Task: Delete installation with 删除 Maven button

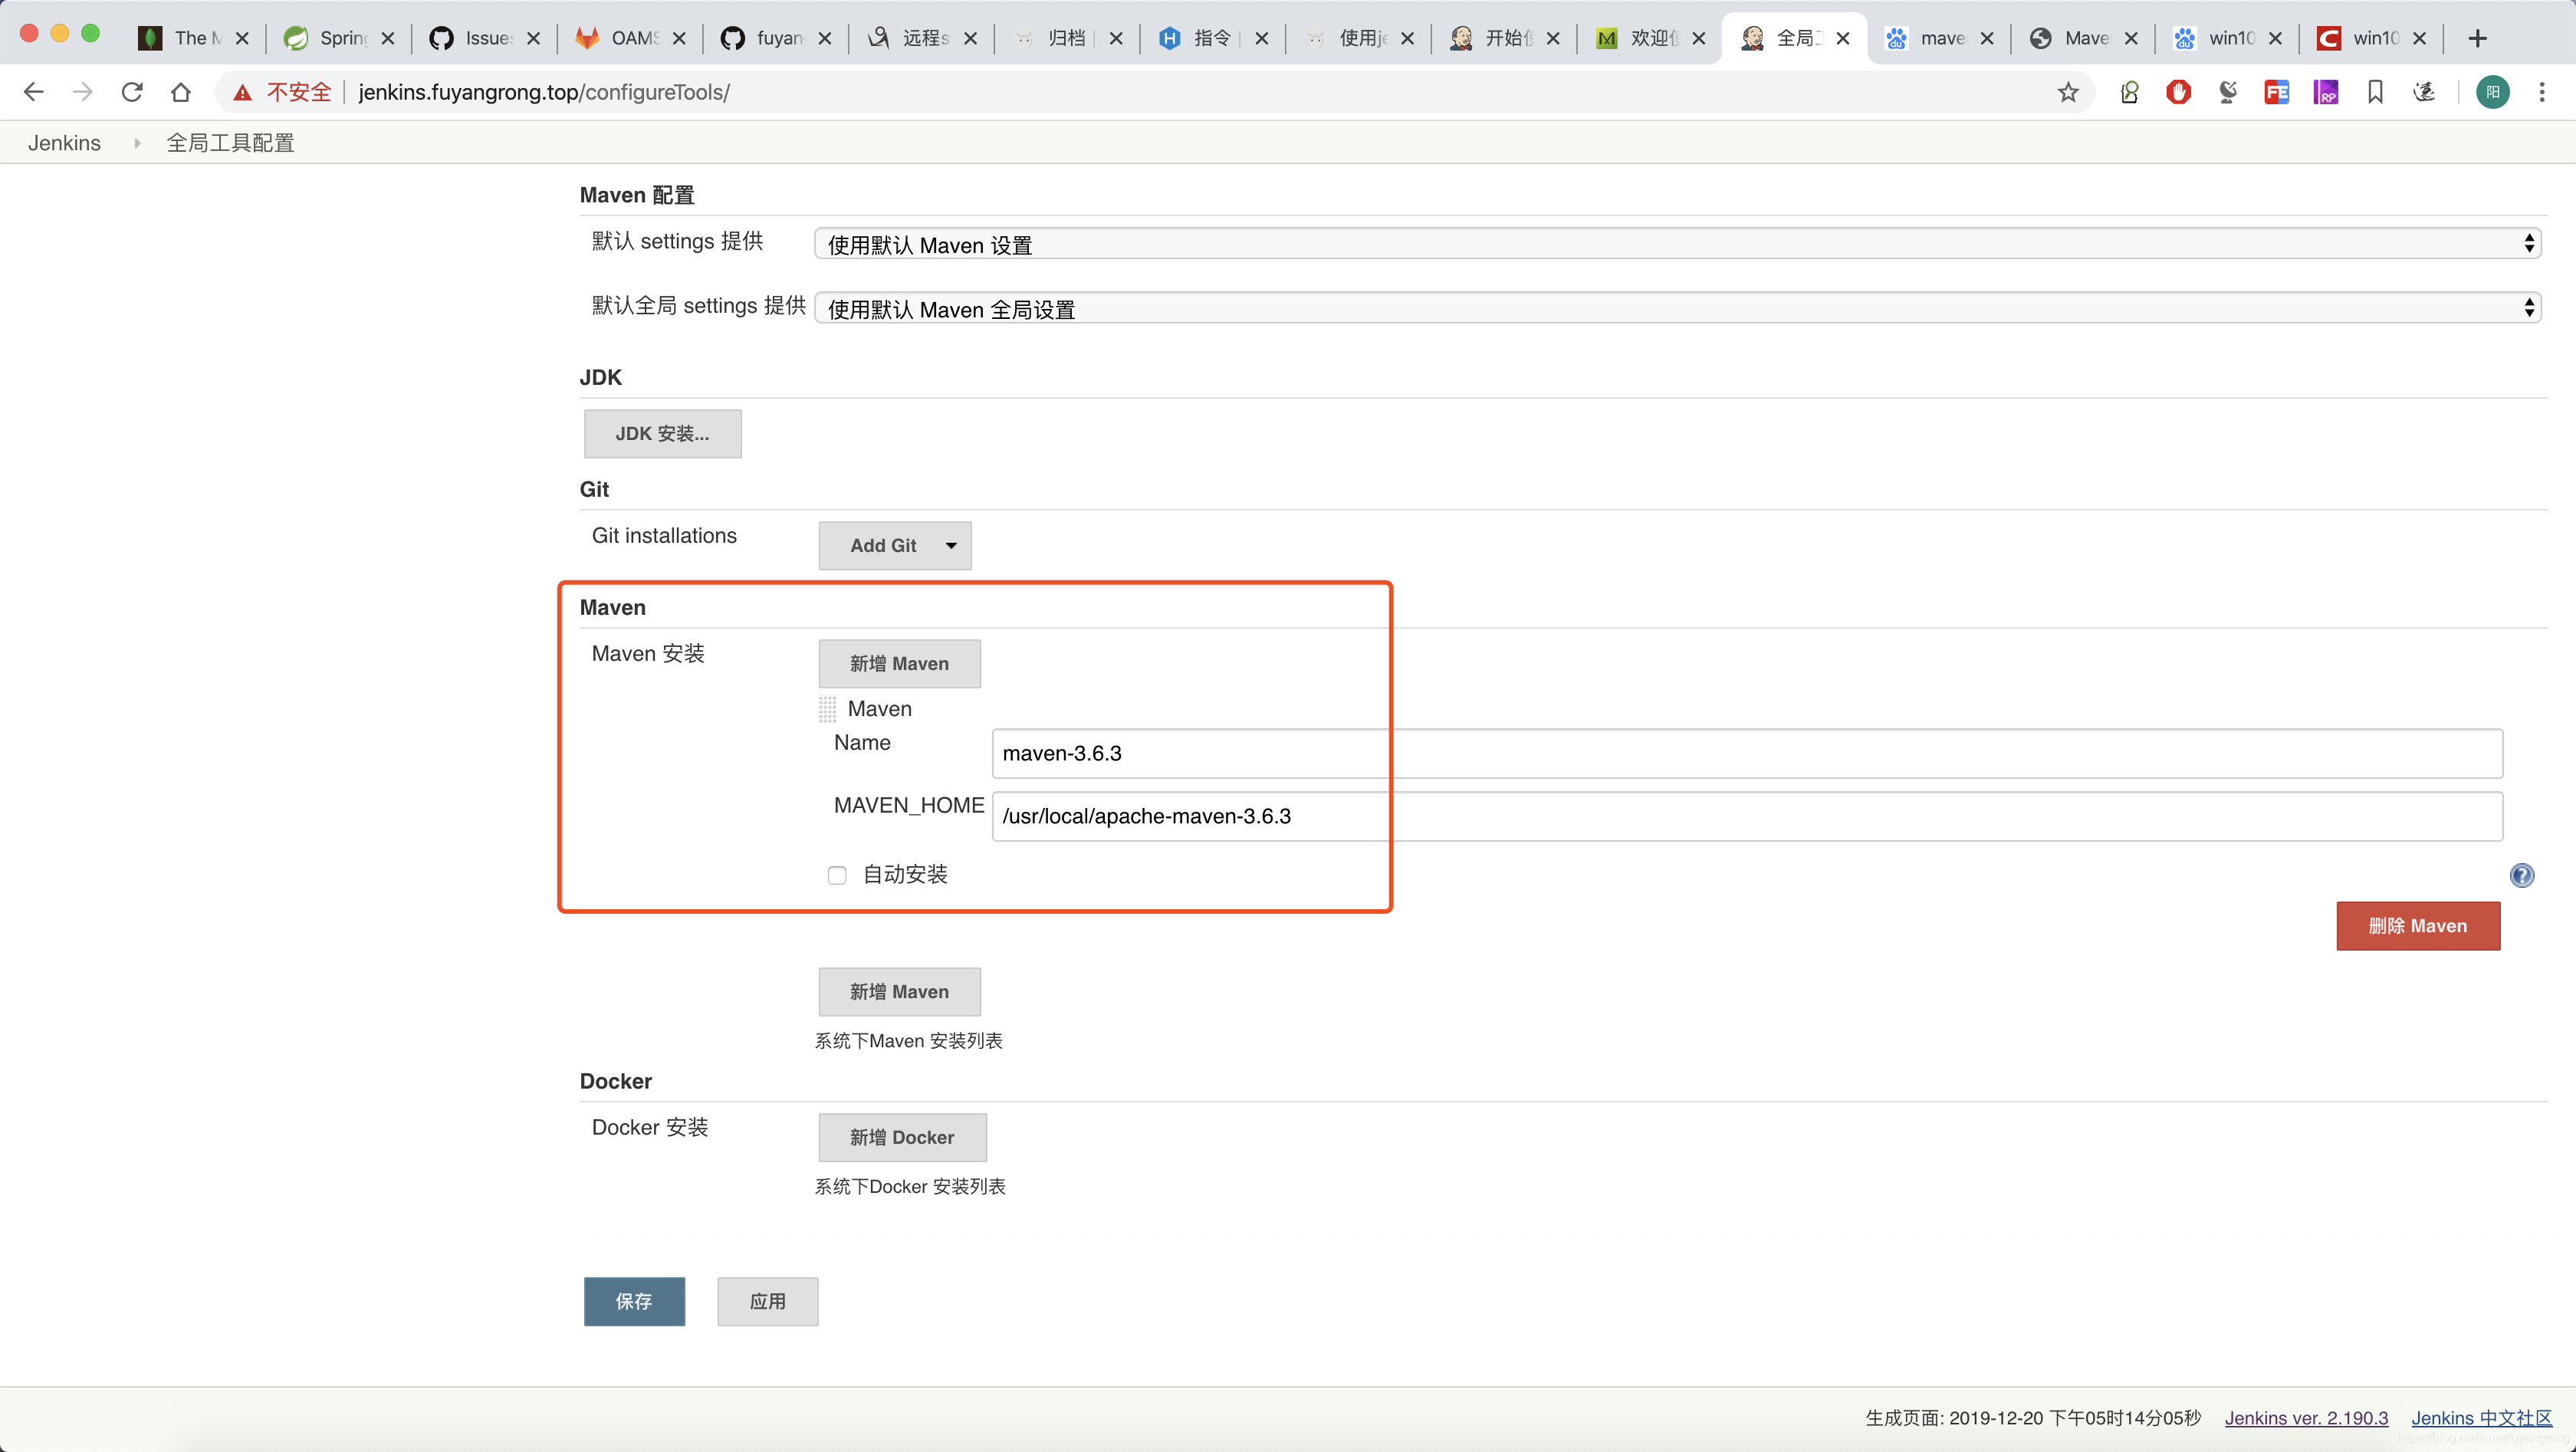Action: click(2418, 925)
